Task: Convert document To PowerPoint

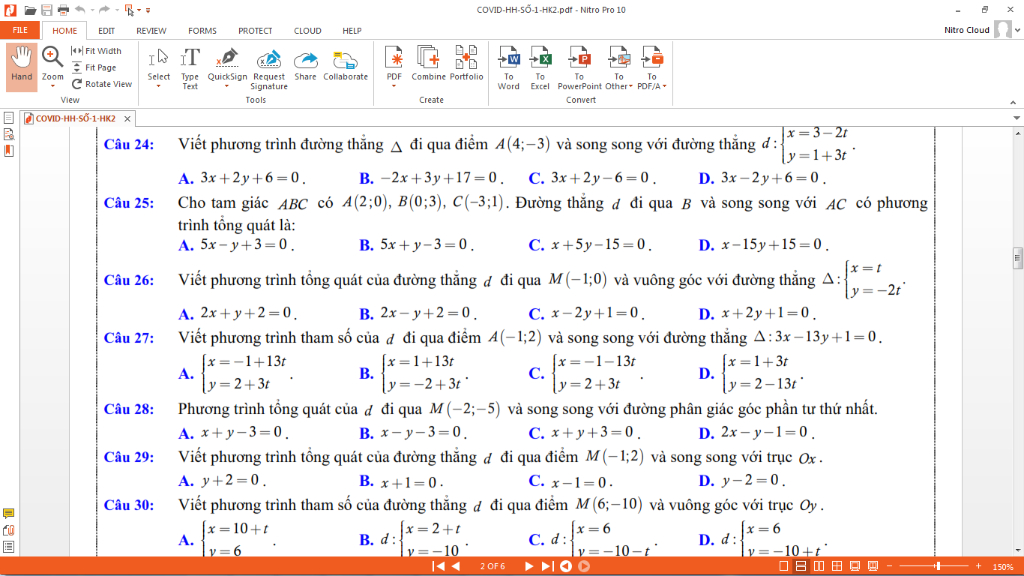Action: pos(579,68)
